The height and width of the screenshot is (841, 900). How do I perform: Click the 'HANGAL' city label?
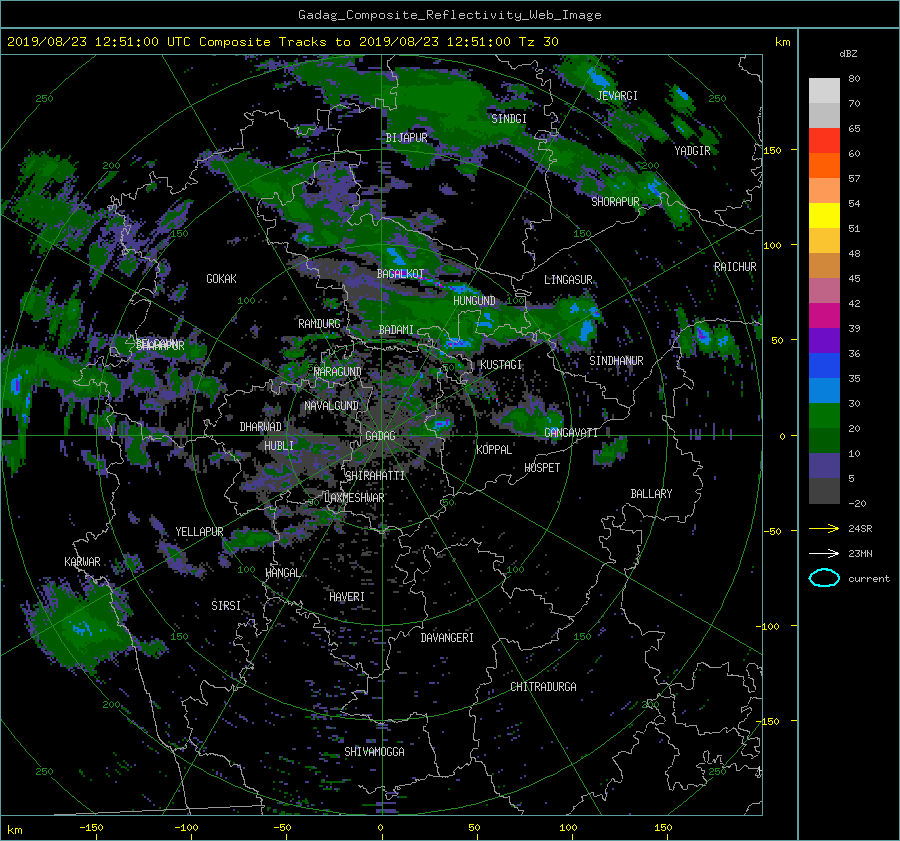[x=282, y=573]
